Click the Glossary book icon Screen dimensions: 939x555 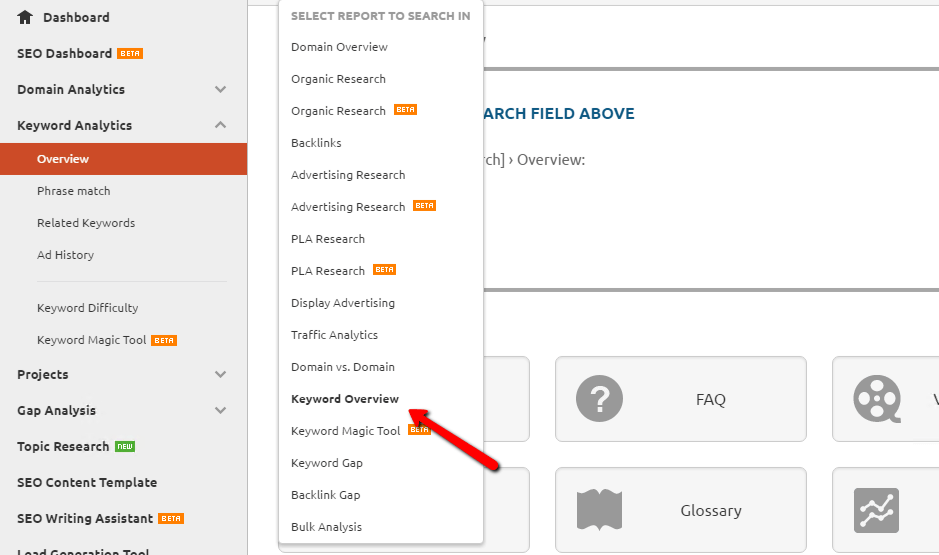click(x=599, y=510)
